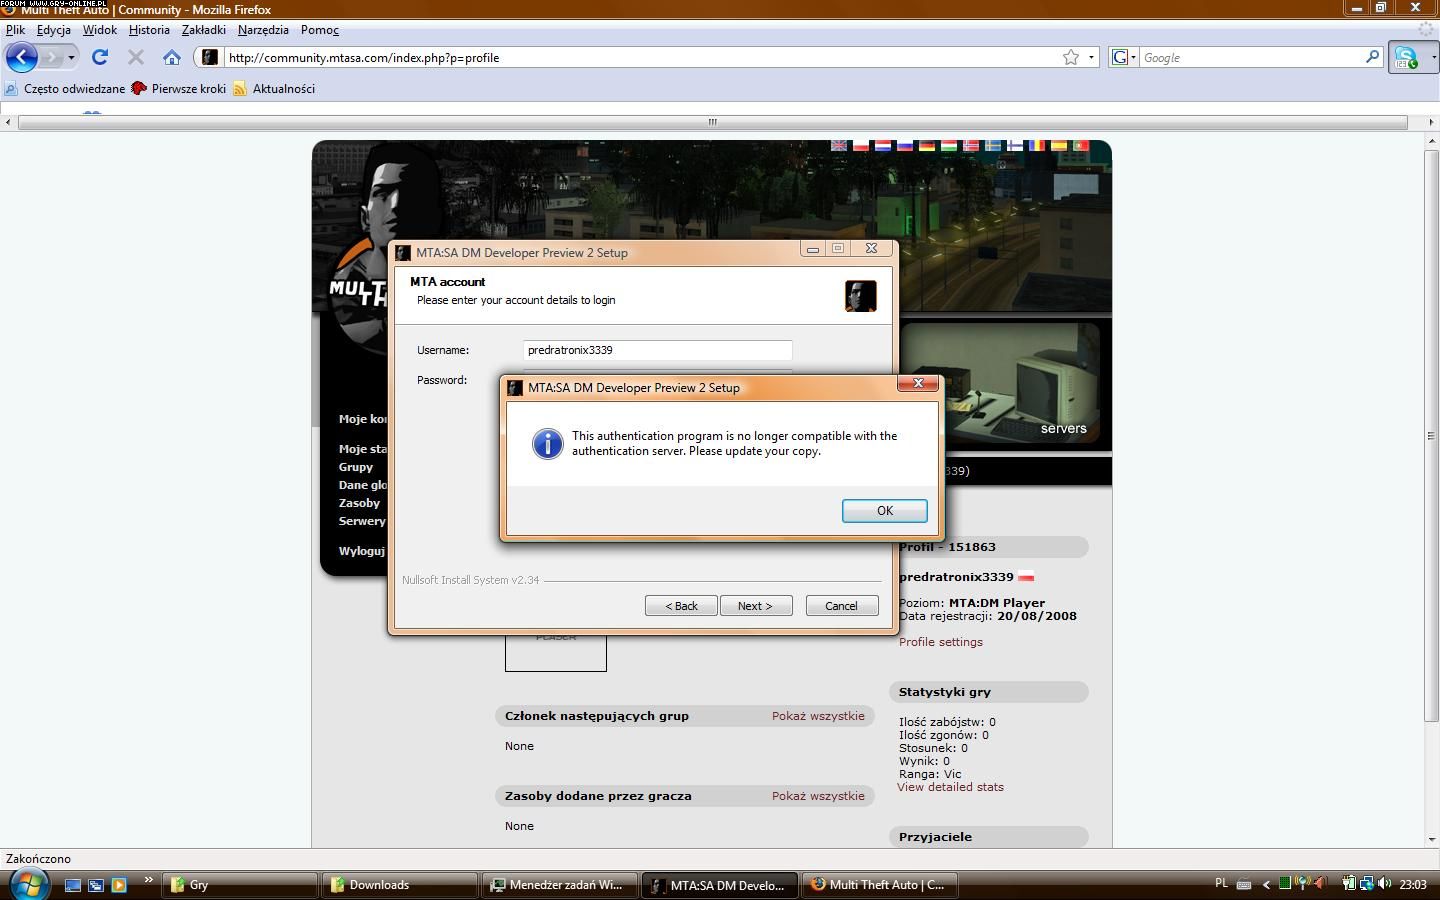The width and height of the screenshot is (1440, 900).
Task: Open the Profile settings link
Action: pos(940,642)
